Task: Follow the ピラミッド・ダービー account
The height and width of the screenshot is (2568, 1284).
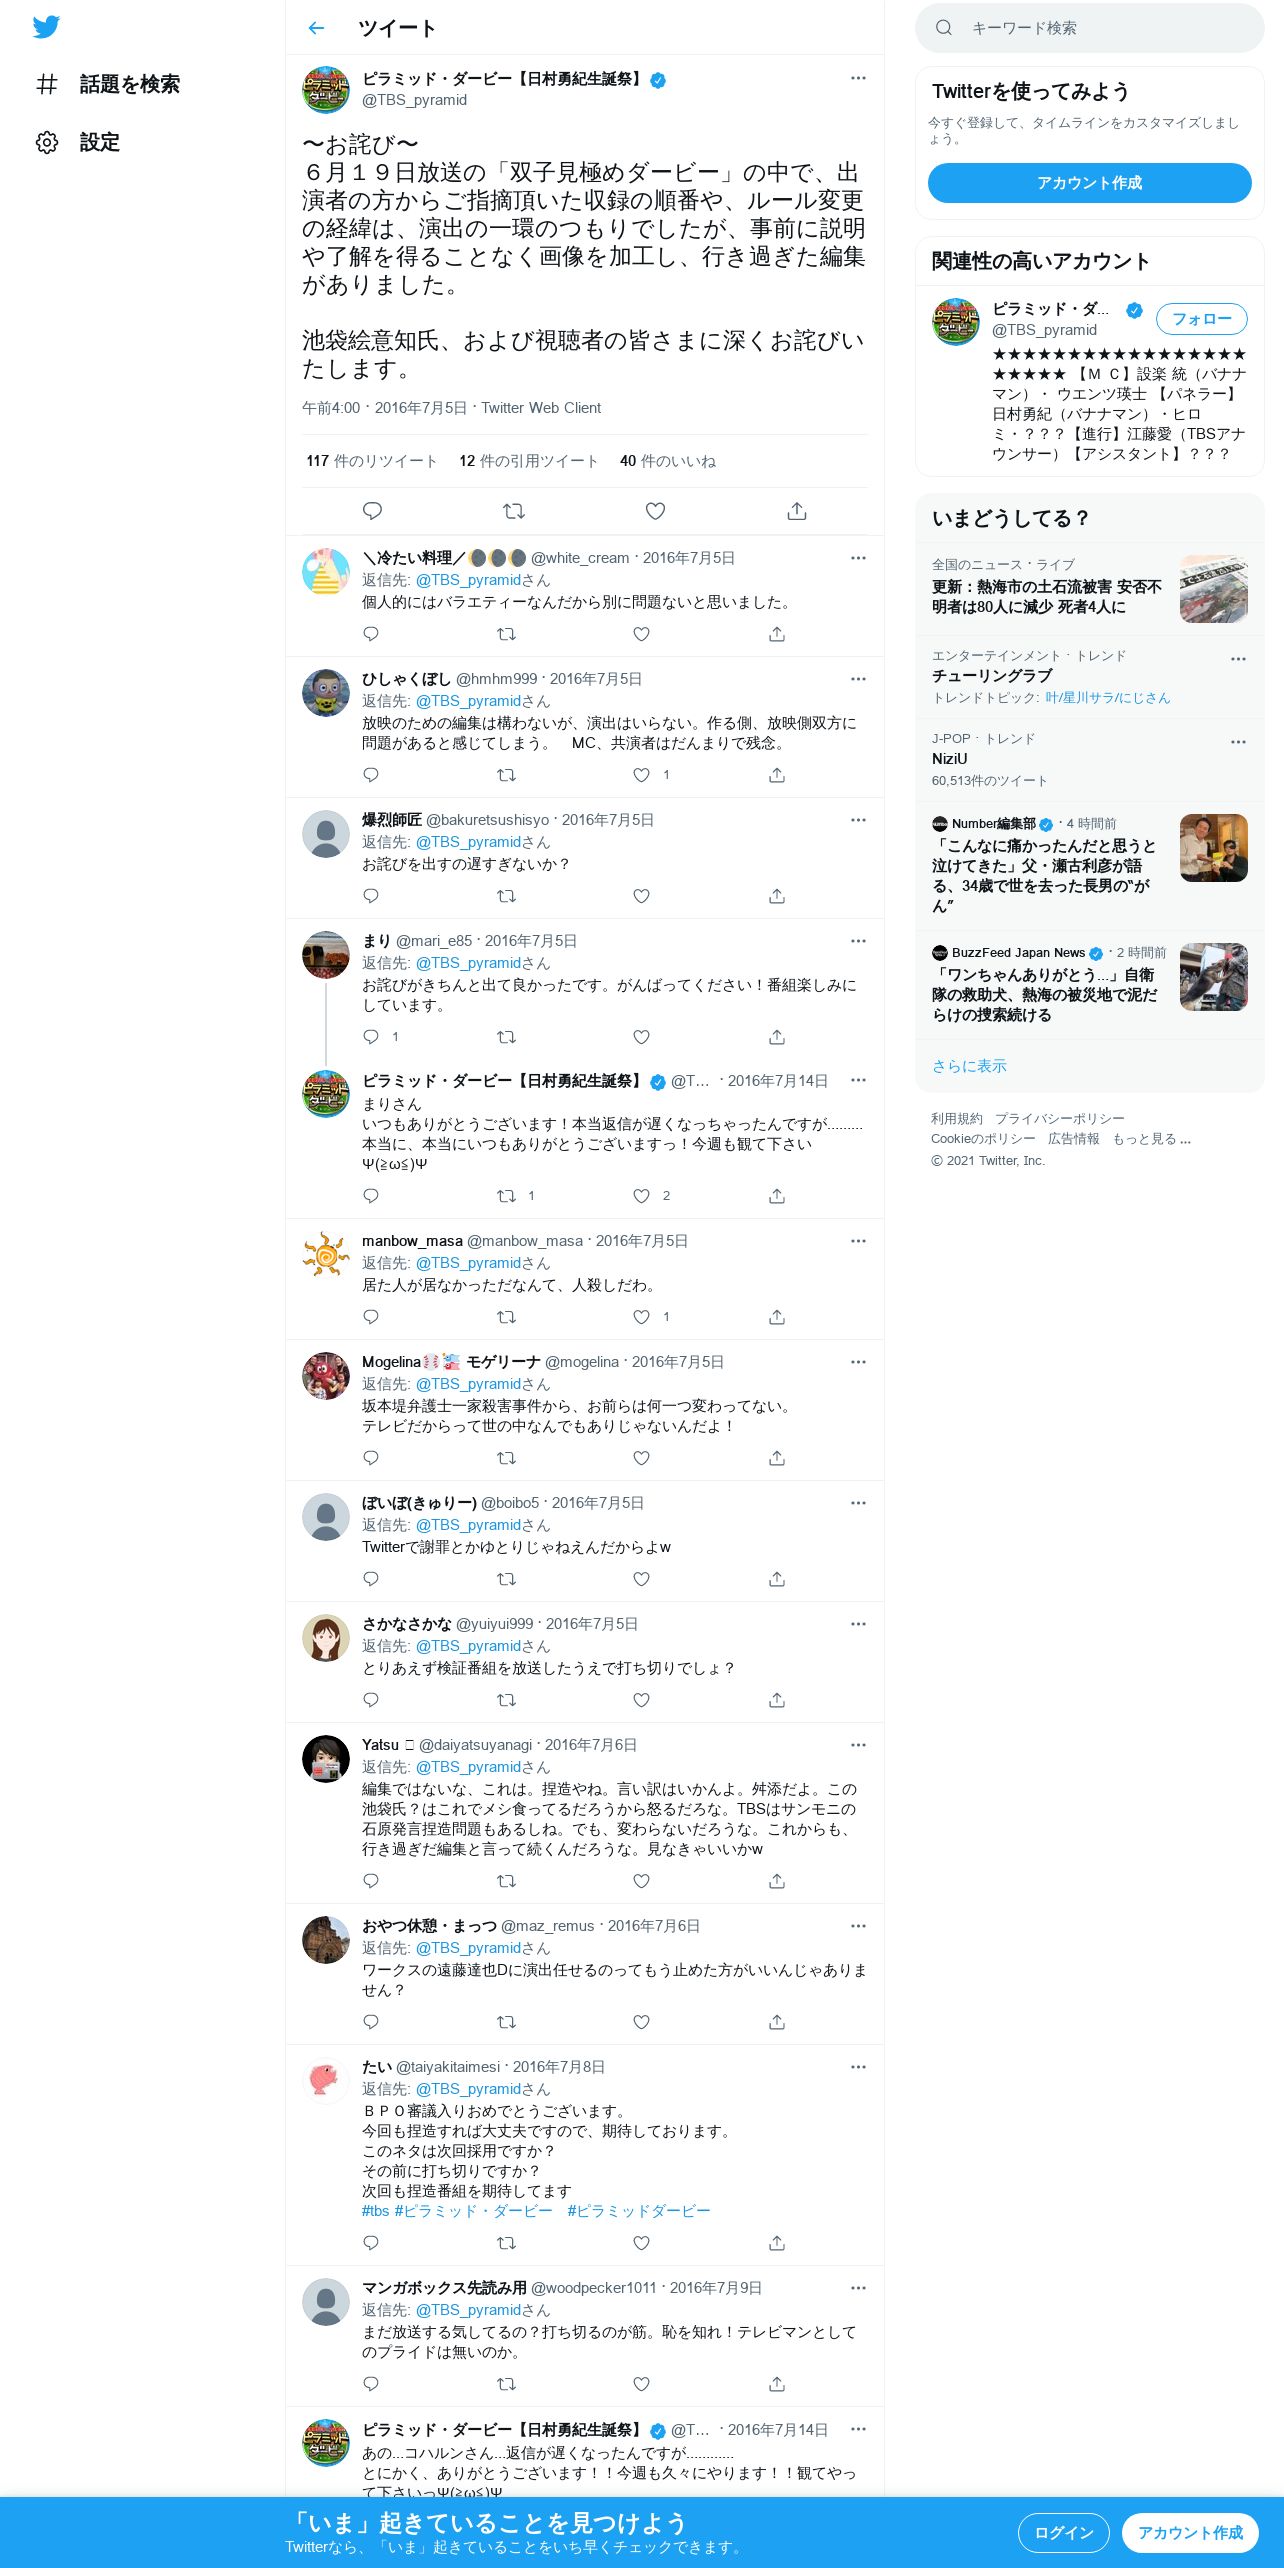Action: click(x=1202, y=319)
